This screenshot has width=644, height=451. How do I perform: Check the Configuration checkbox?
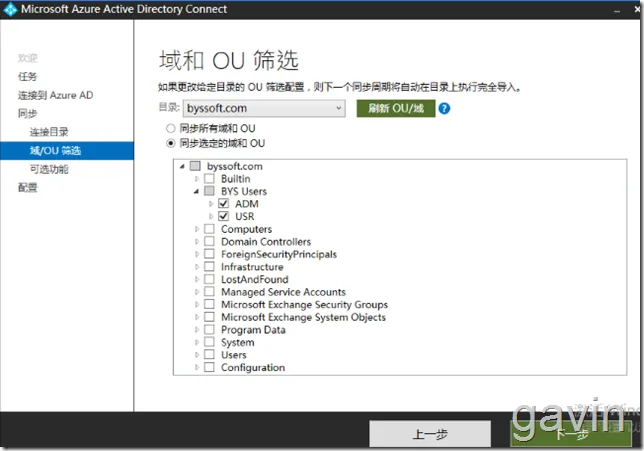[x=209, y=367]
